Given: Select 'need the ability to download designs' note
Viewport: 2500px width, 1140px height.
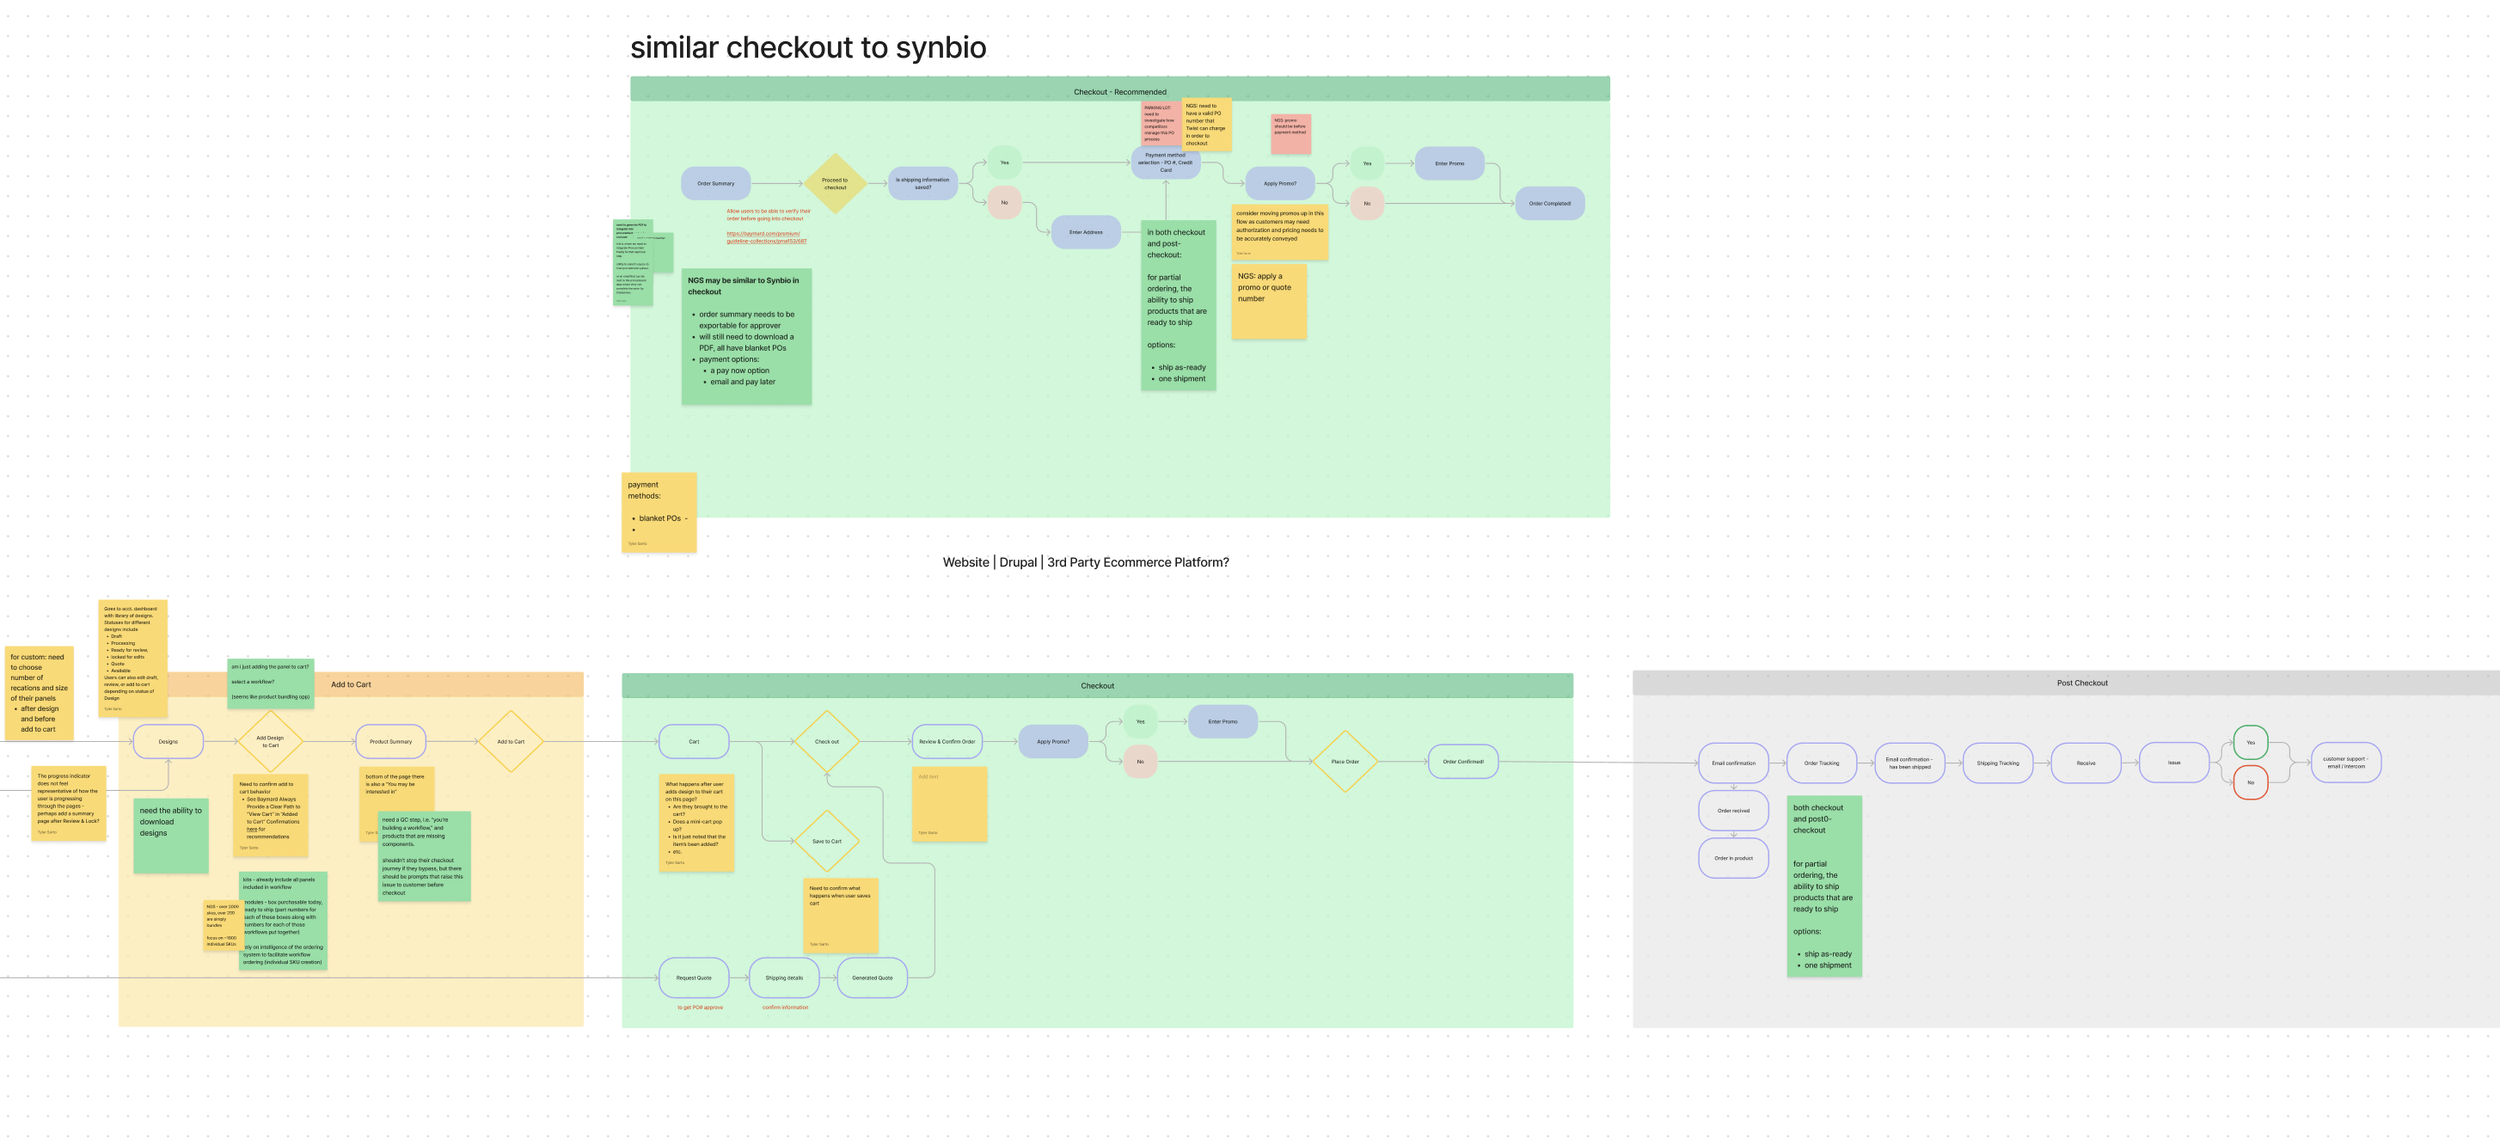Looking at the screenshot, I should [171, 835].
